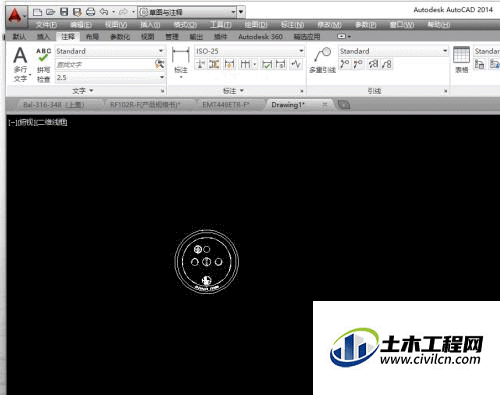Click the Remove Leader icon

(x=358, y=64)
